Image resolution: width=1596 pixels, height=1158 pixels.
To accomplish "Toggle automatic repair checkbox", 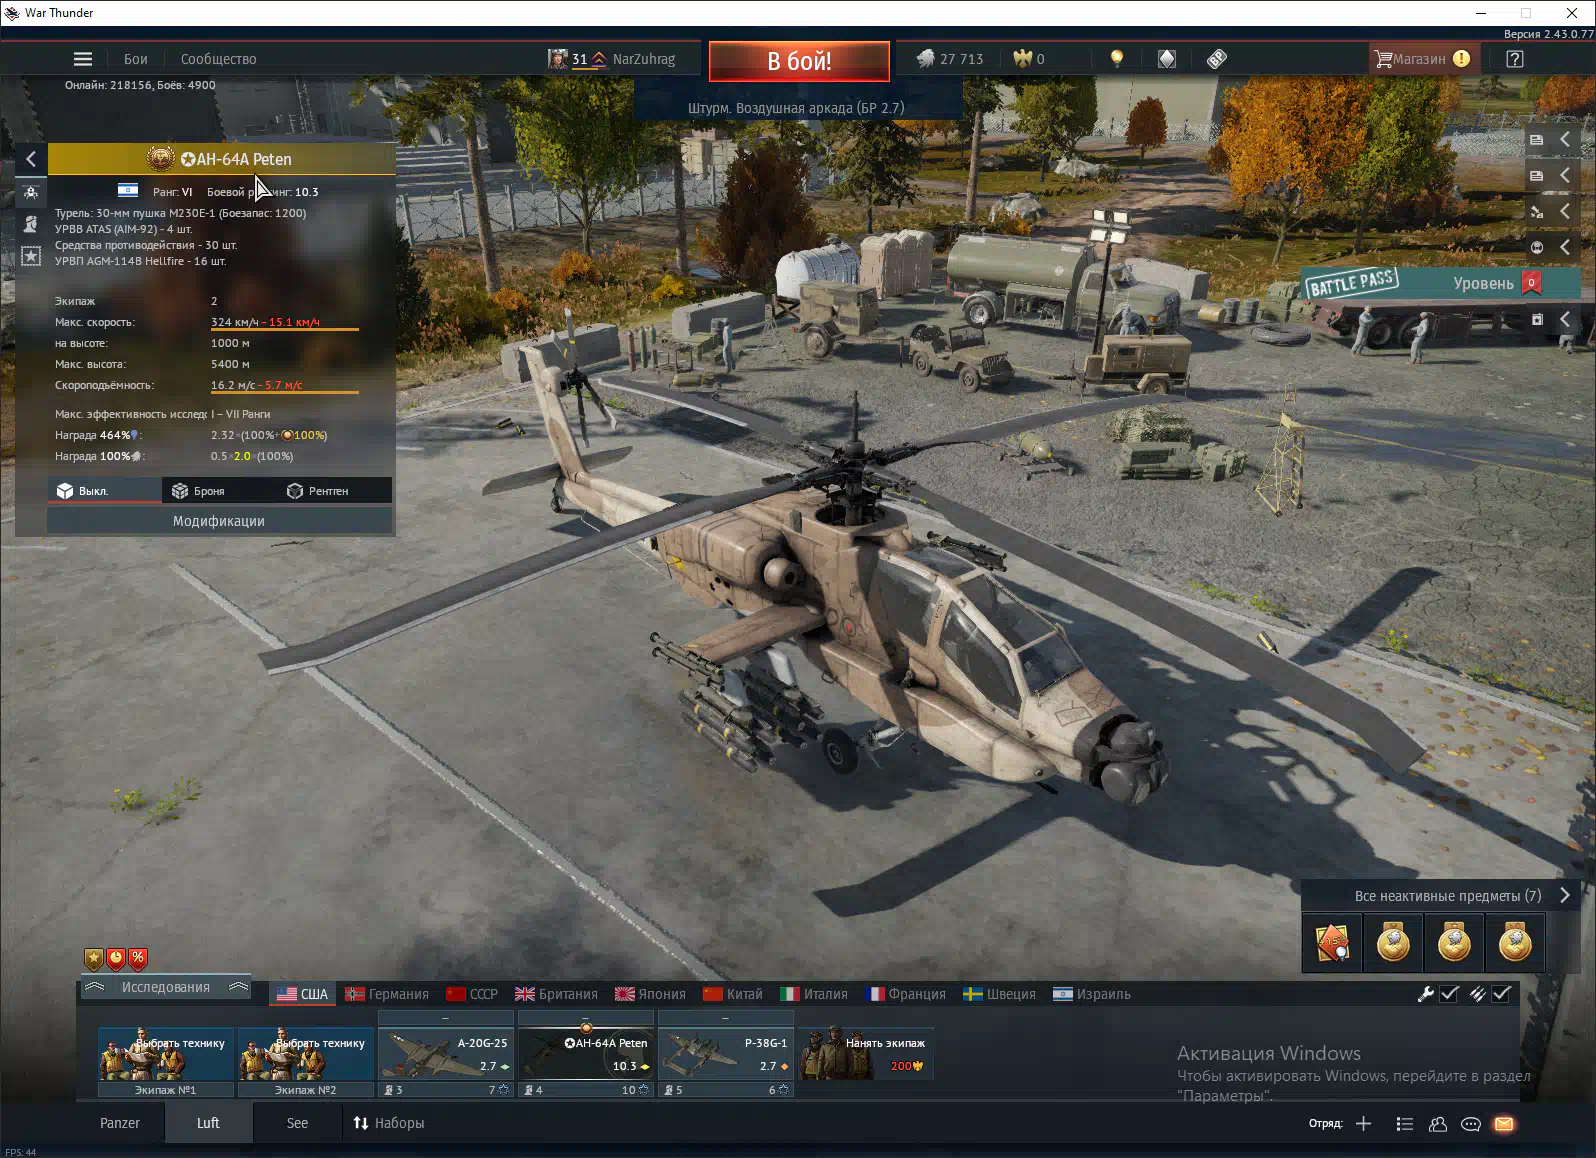I will (x=1449, y=994).
